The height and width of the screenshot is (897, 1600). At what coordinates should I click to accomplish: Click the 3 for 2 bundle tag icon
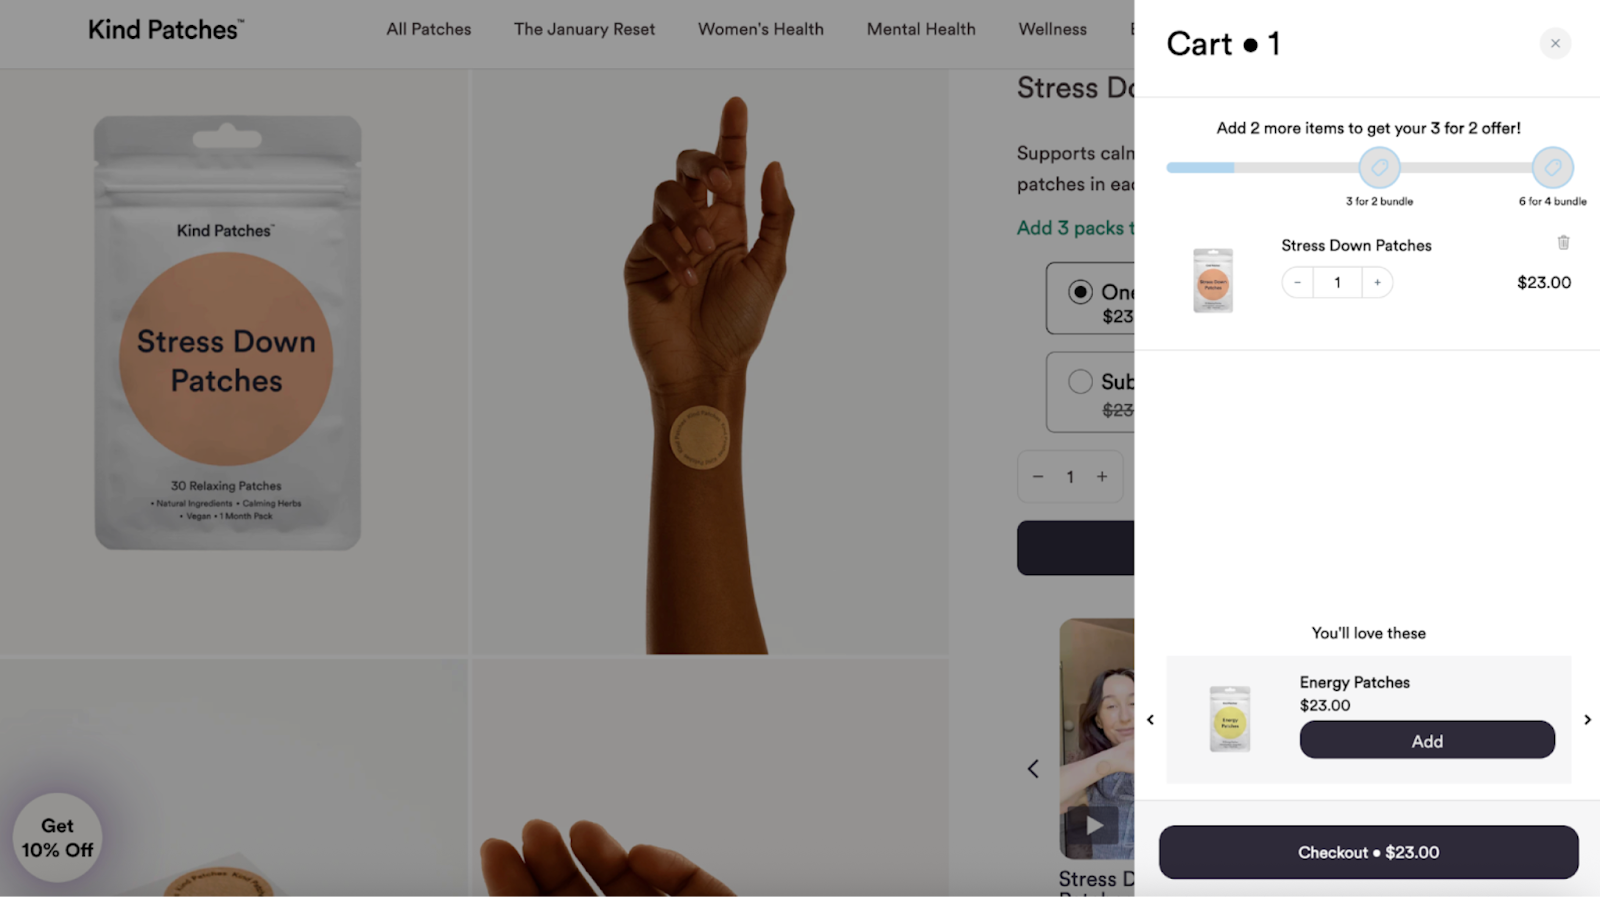click(x=1379, y=168)
